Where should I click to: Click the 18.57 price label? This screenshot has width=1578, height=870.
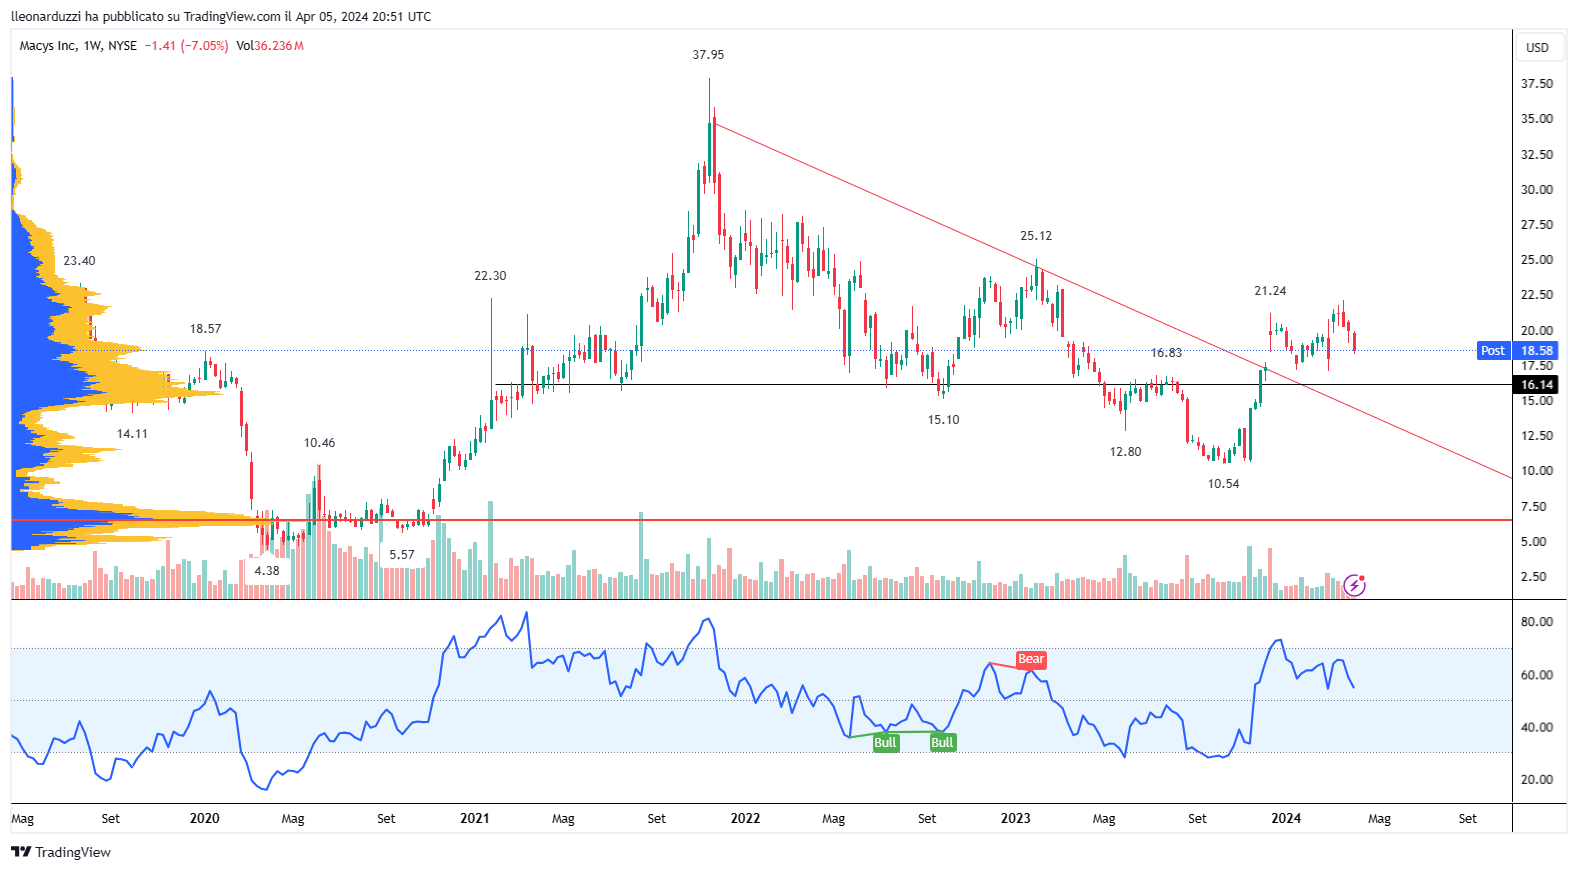[x=205, y=329]
